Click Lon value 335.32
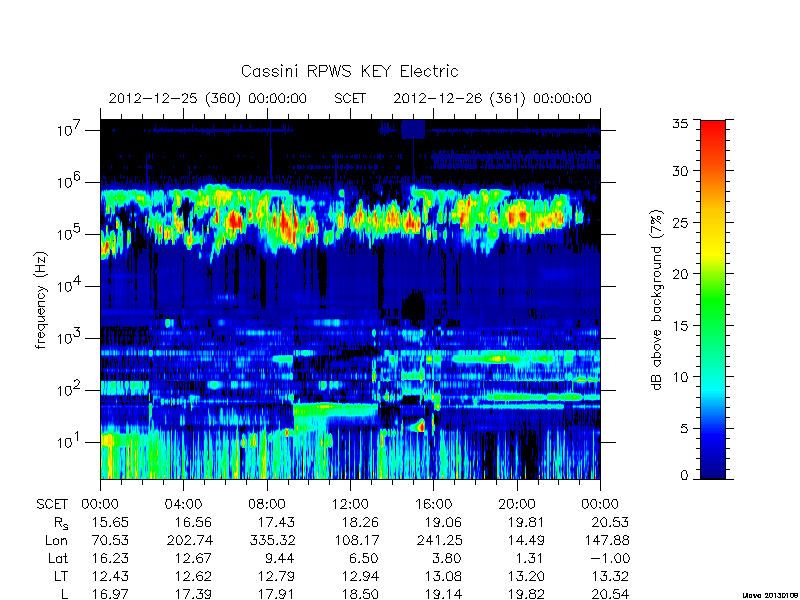The height and width of the screenshot is (600, 800). click(272, 540)
